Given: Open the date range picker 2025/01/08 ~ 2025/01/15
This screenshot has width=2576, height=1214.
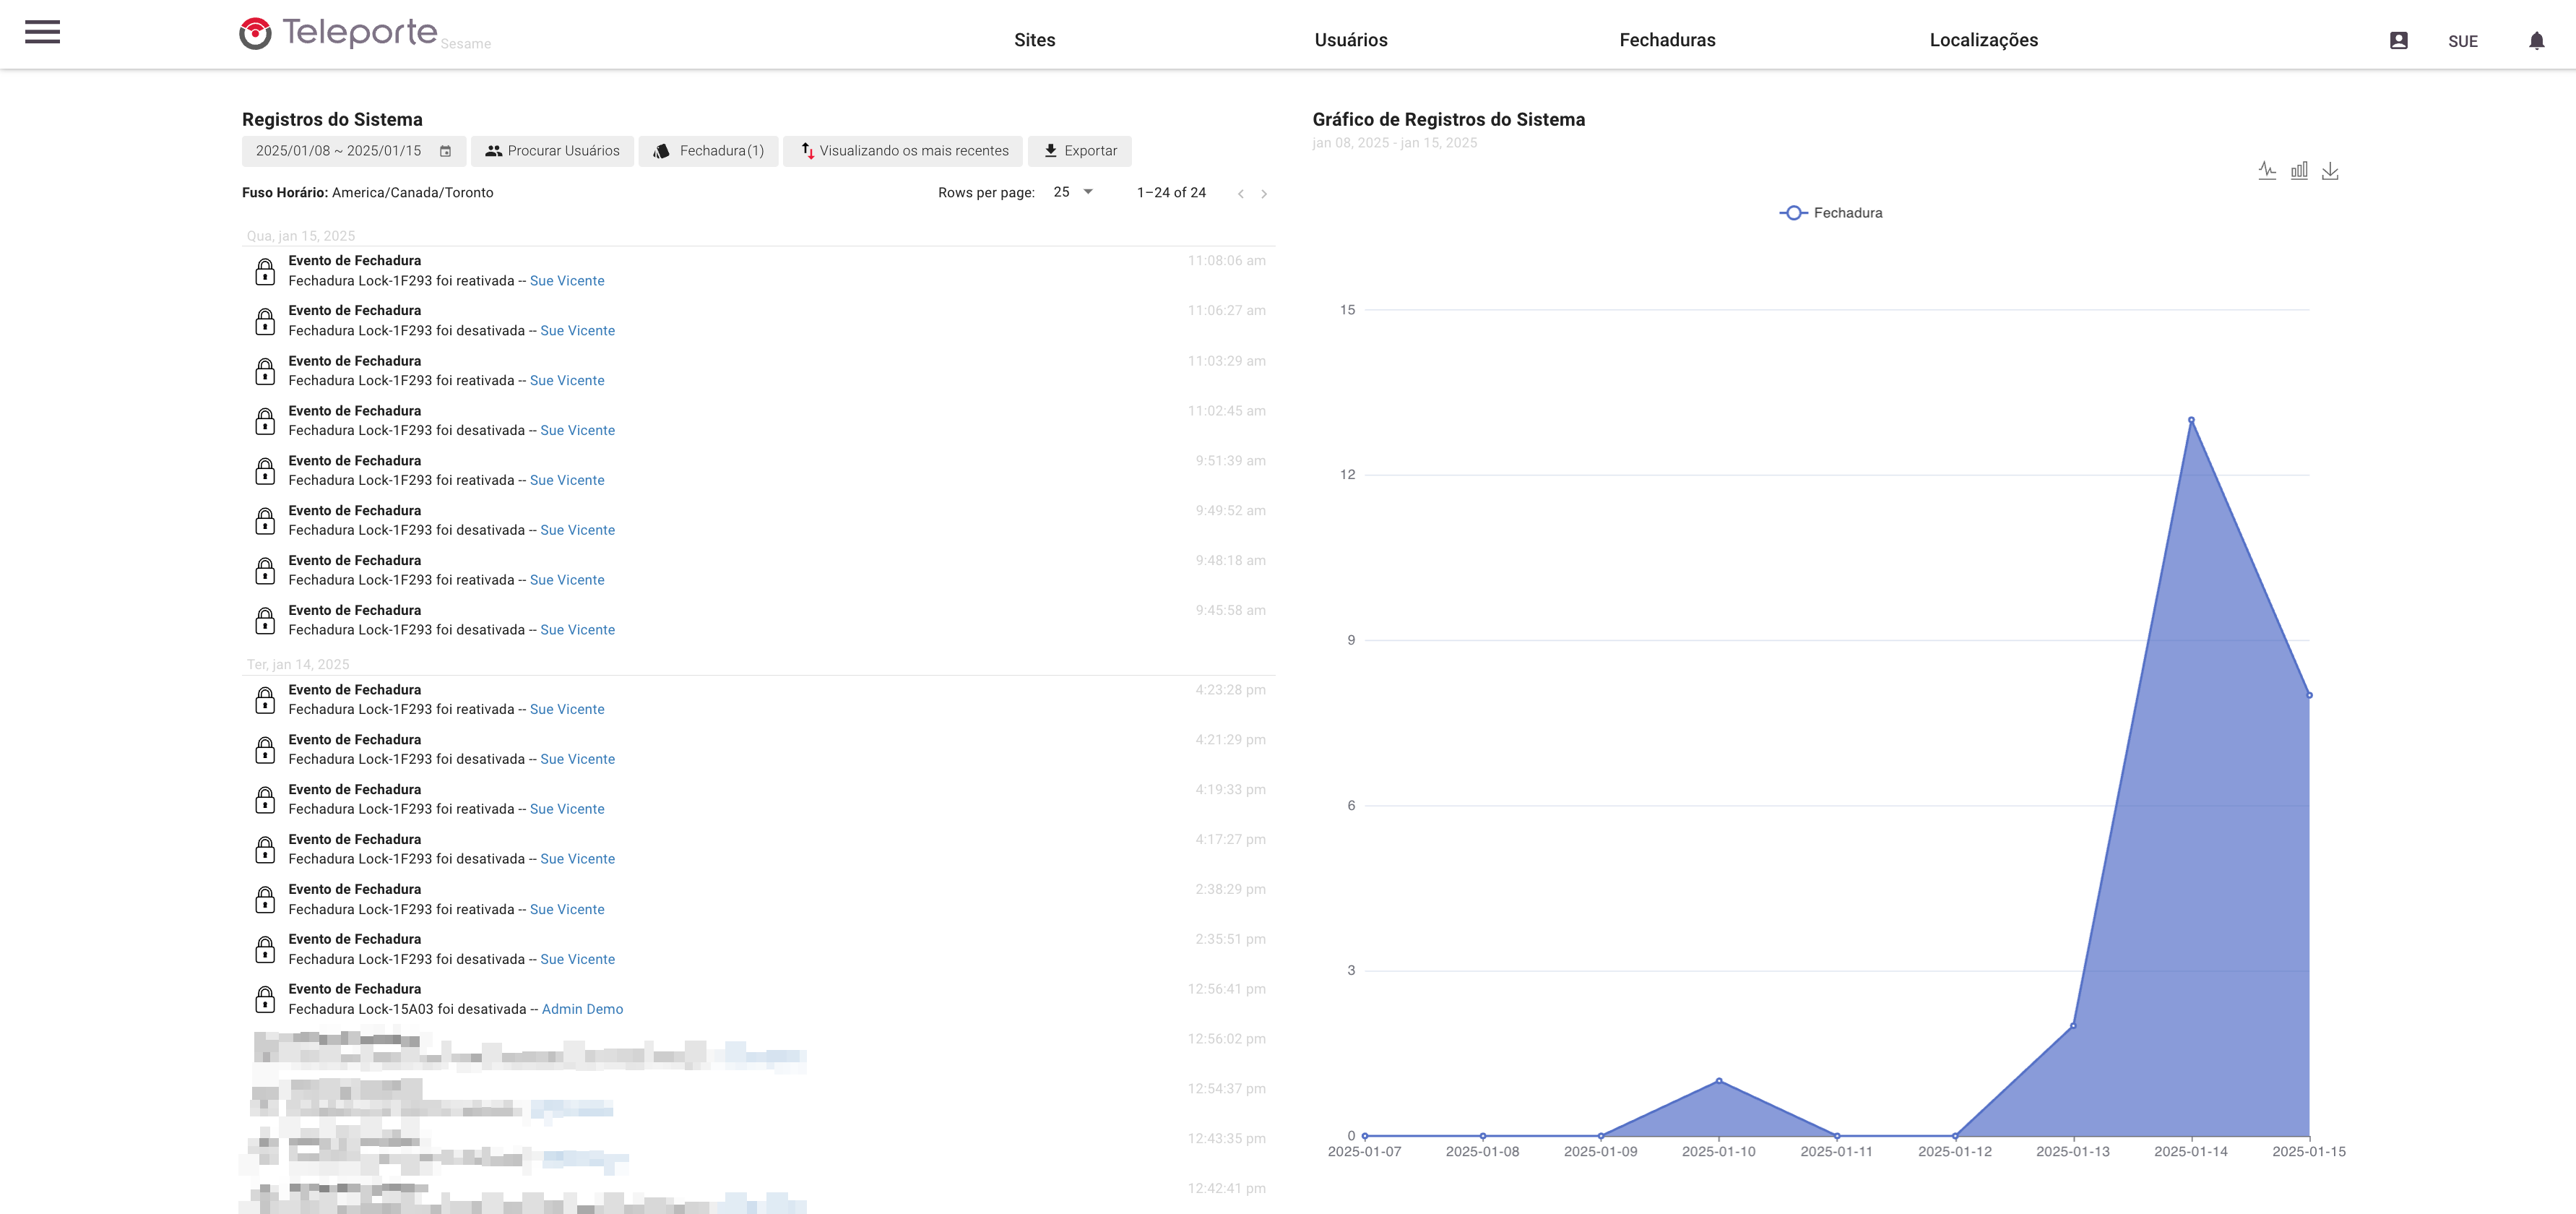Looking at the screenshot, I should [354, 151].
